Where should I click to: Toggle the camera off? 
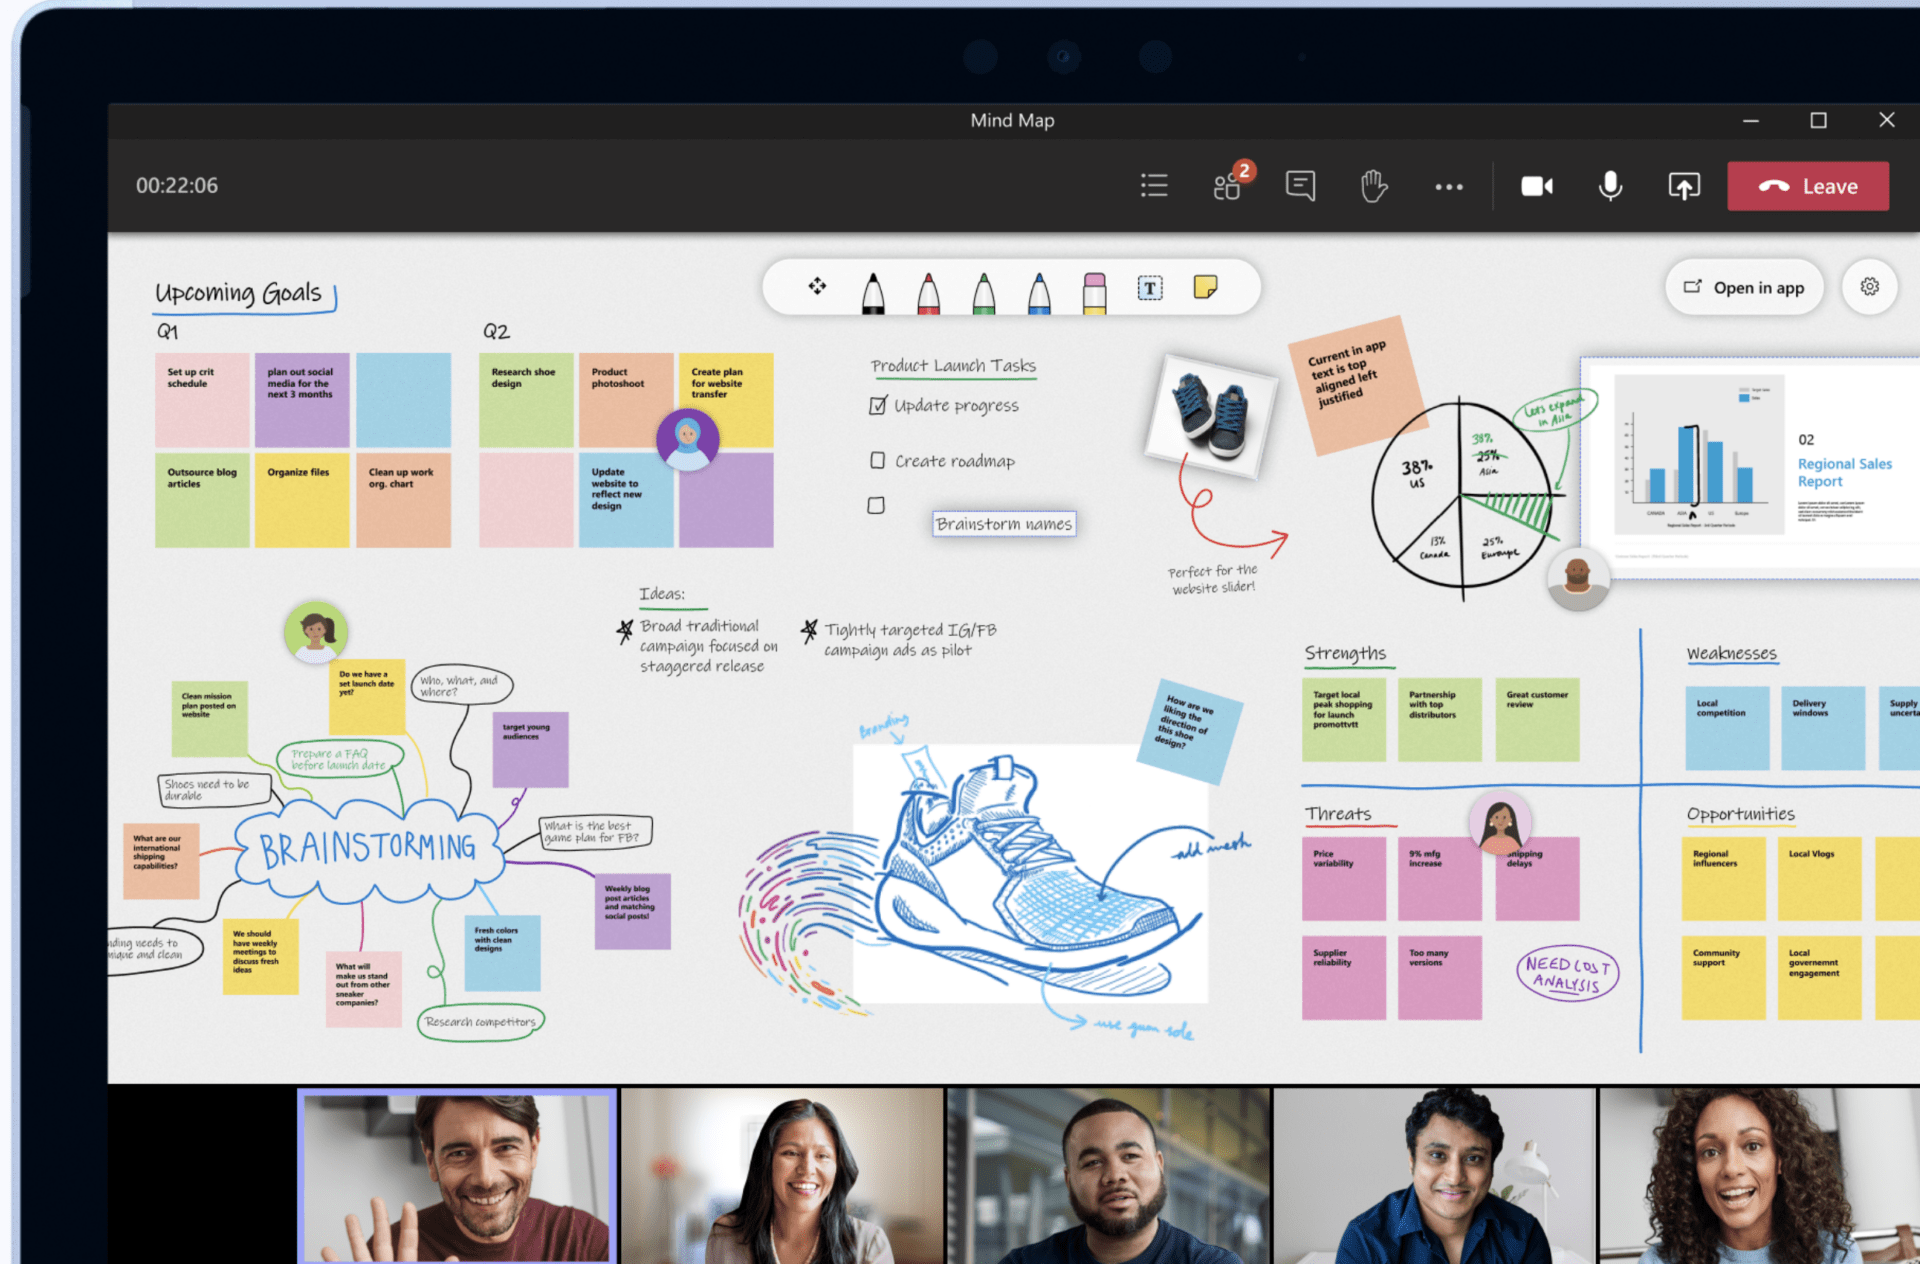(x=1537, y=186)
